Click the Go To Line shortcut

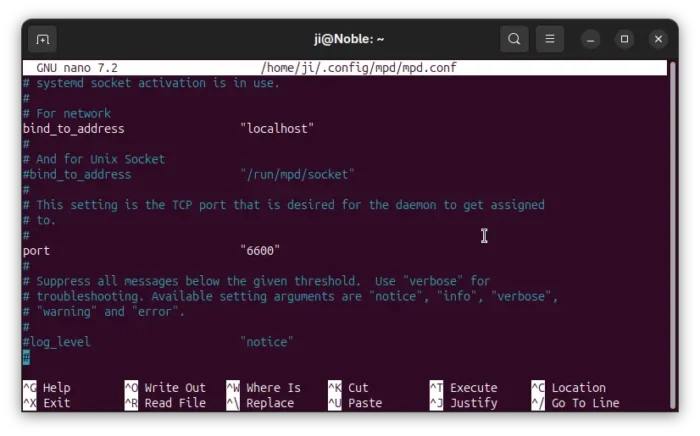tap(585, 403)
